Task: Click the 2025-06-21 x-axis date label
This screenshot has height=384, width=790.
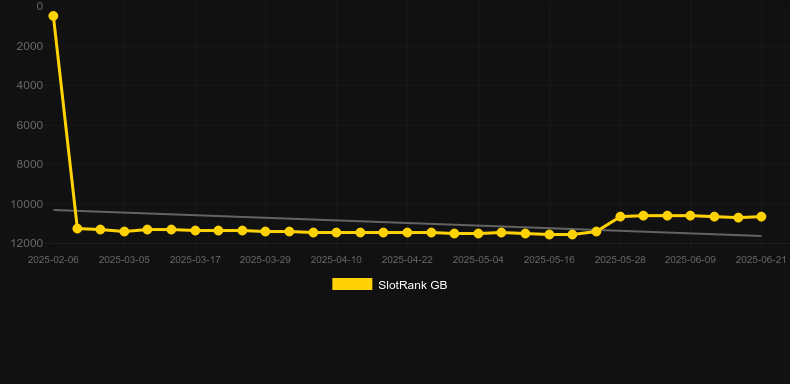Action: tap(761, 260)
